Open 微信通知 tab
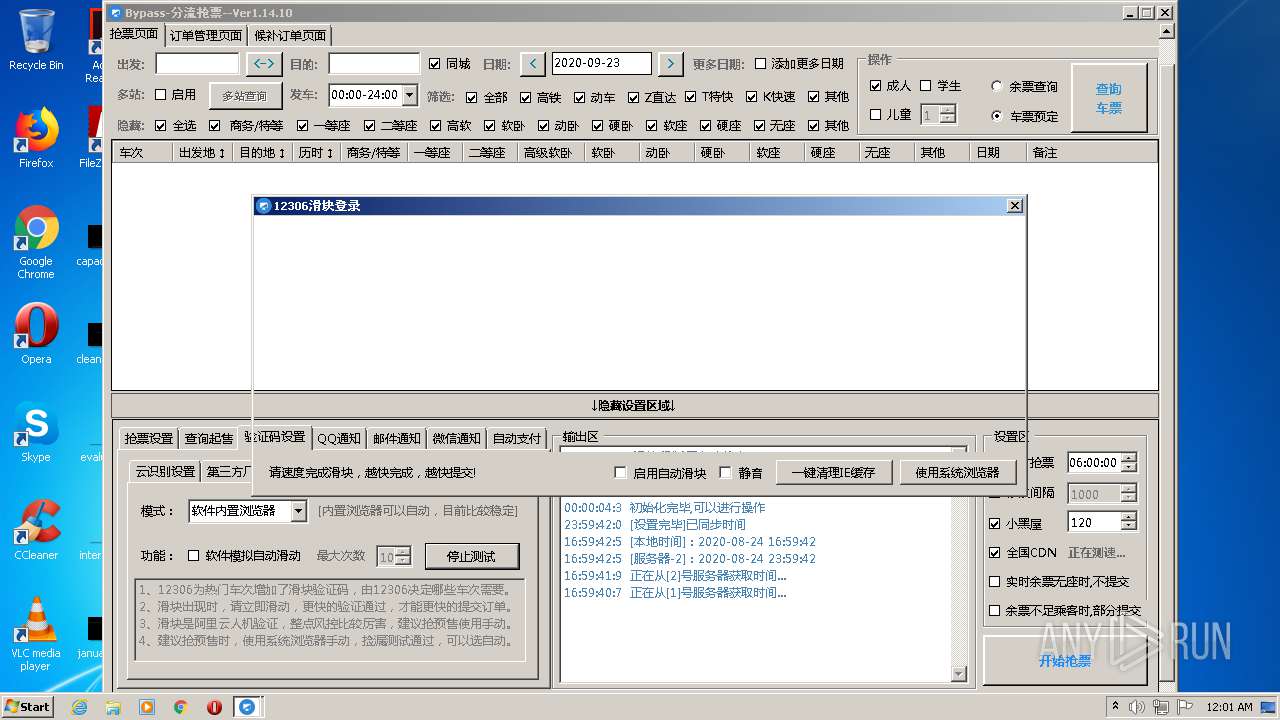The image size is (1280, 720). pyautogui.click(x=457, y=438)
